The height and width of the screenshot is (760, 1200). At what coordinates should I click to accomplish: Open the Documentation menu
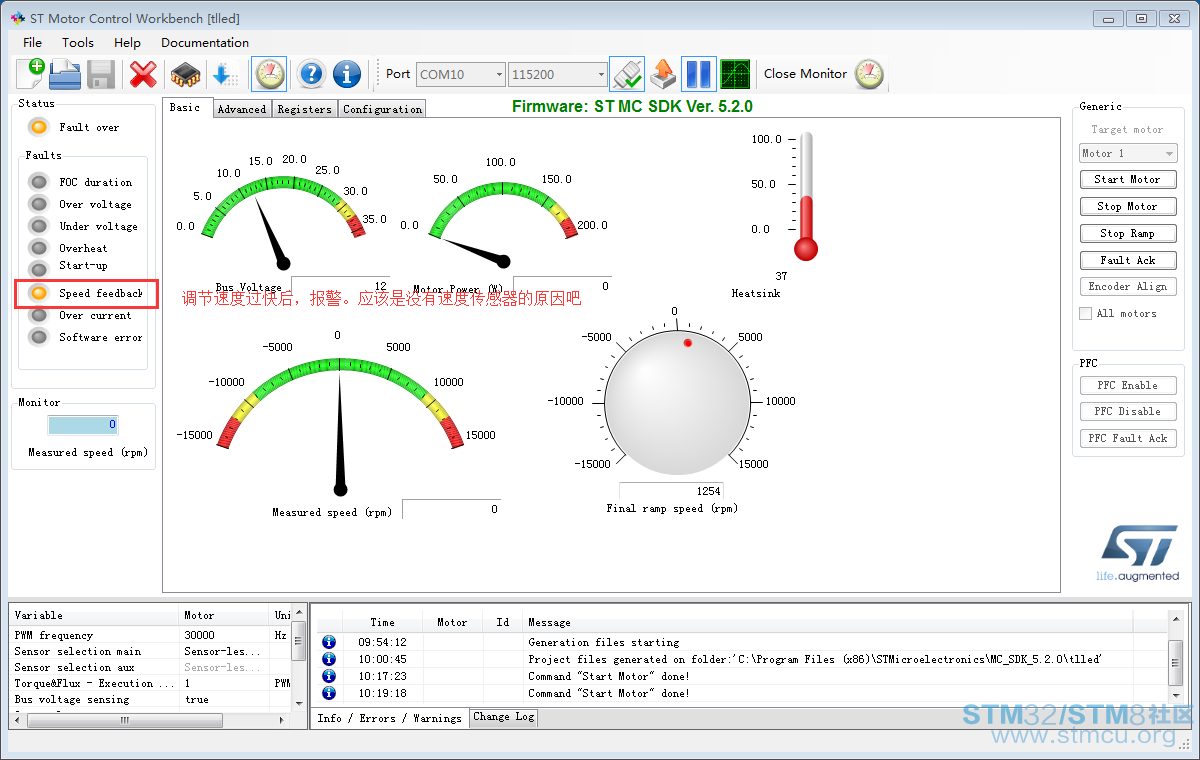205,42
